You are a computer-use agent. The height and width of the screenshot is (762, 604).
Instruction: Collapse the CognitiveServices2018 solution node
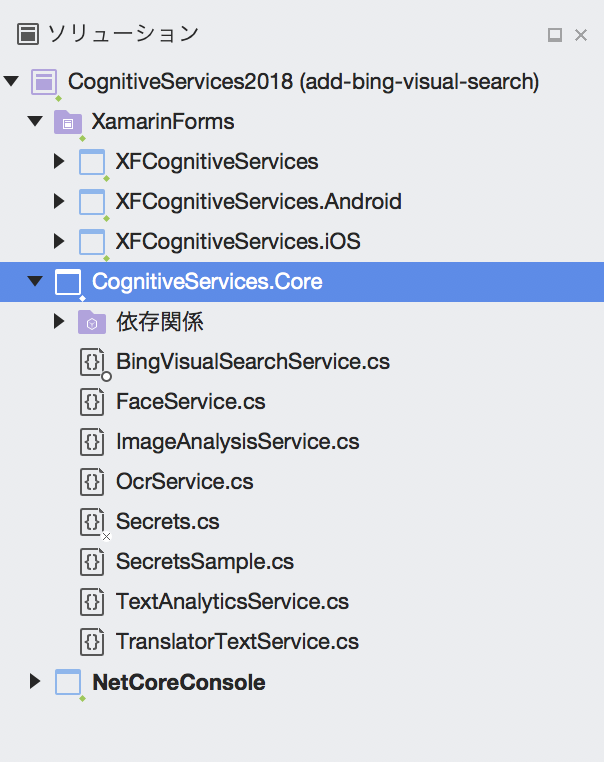click(11, 81)
